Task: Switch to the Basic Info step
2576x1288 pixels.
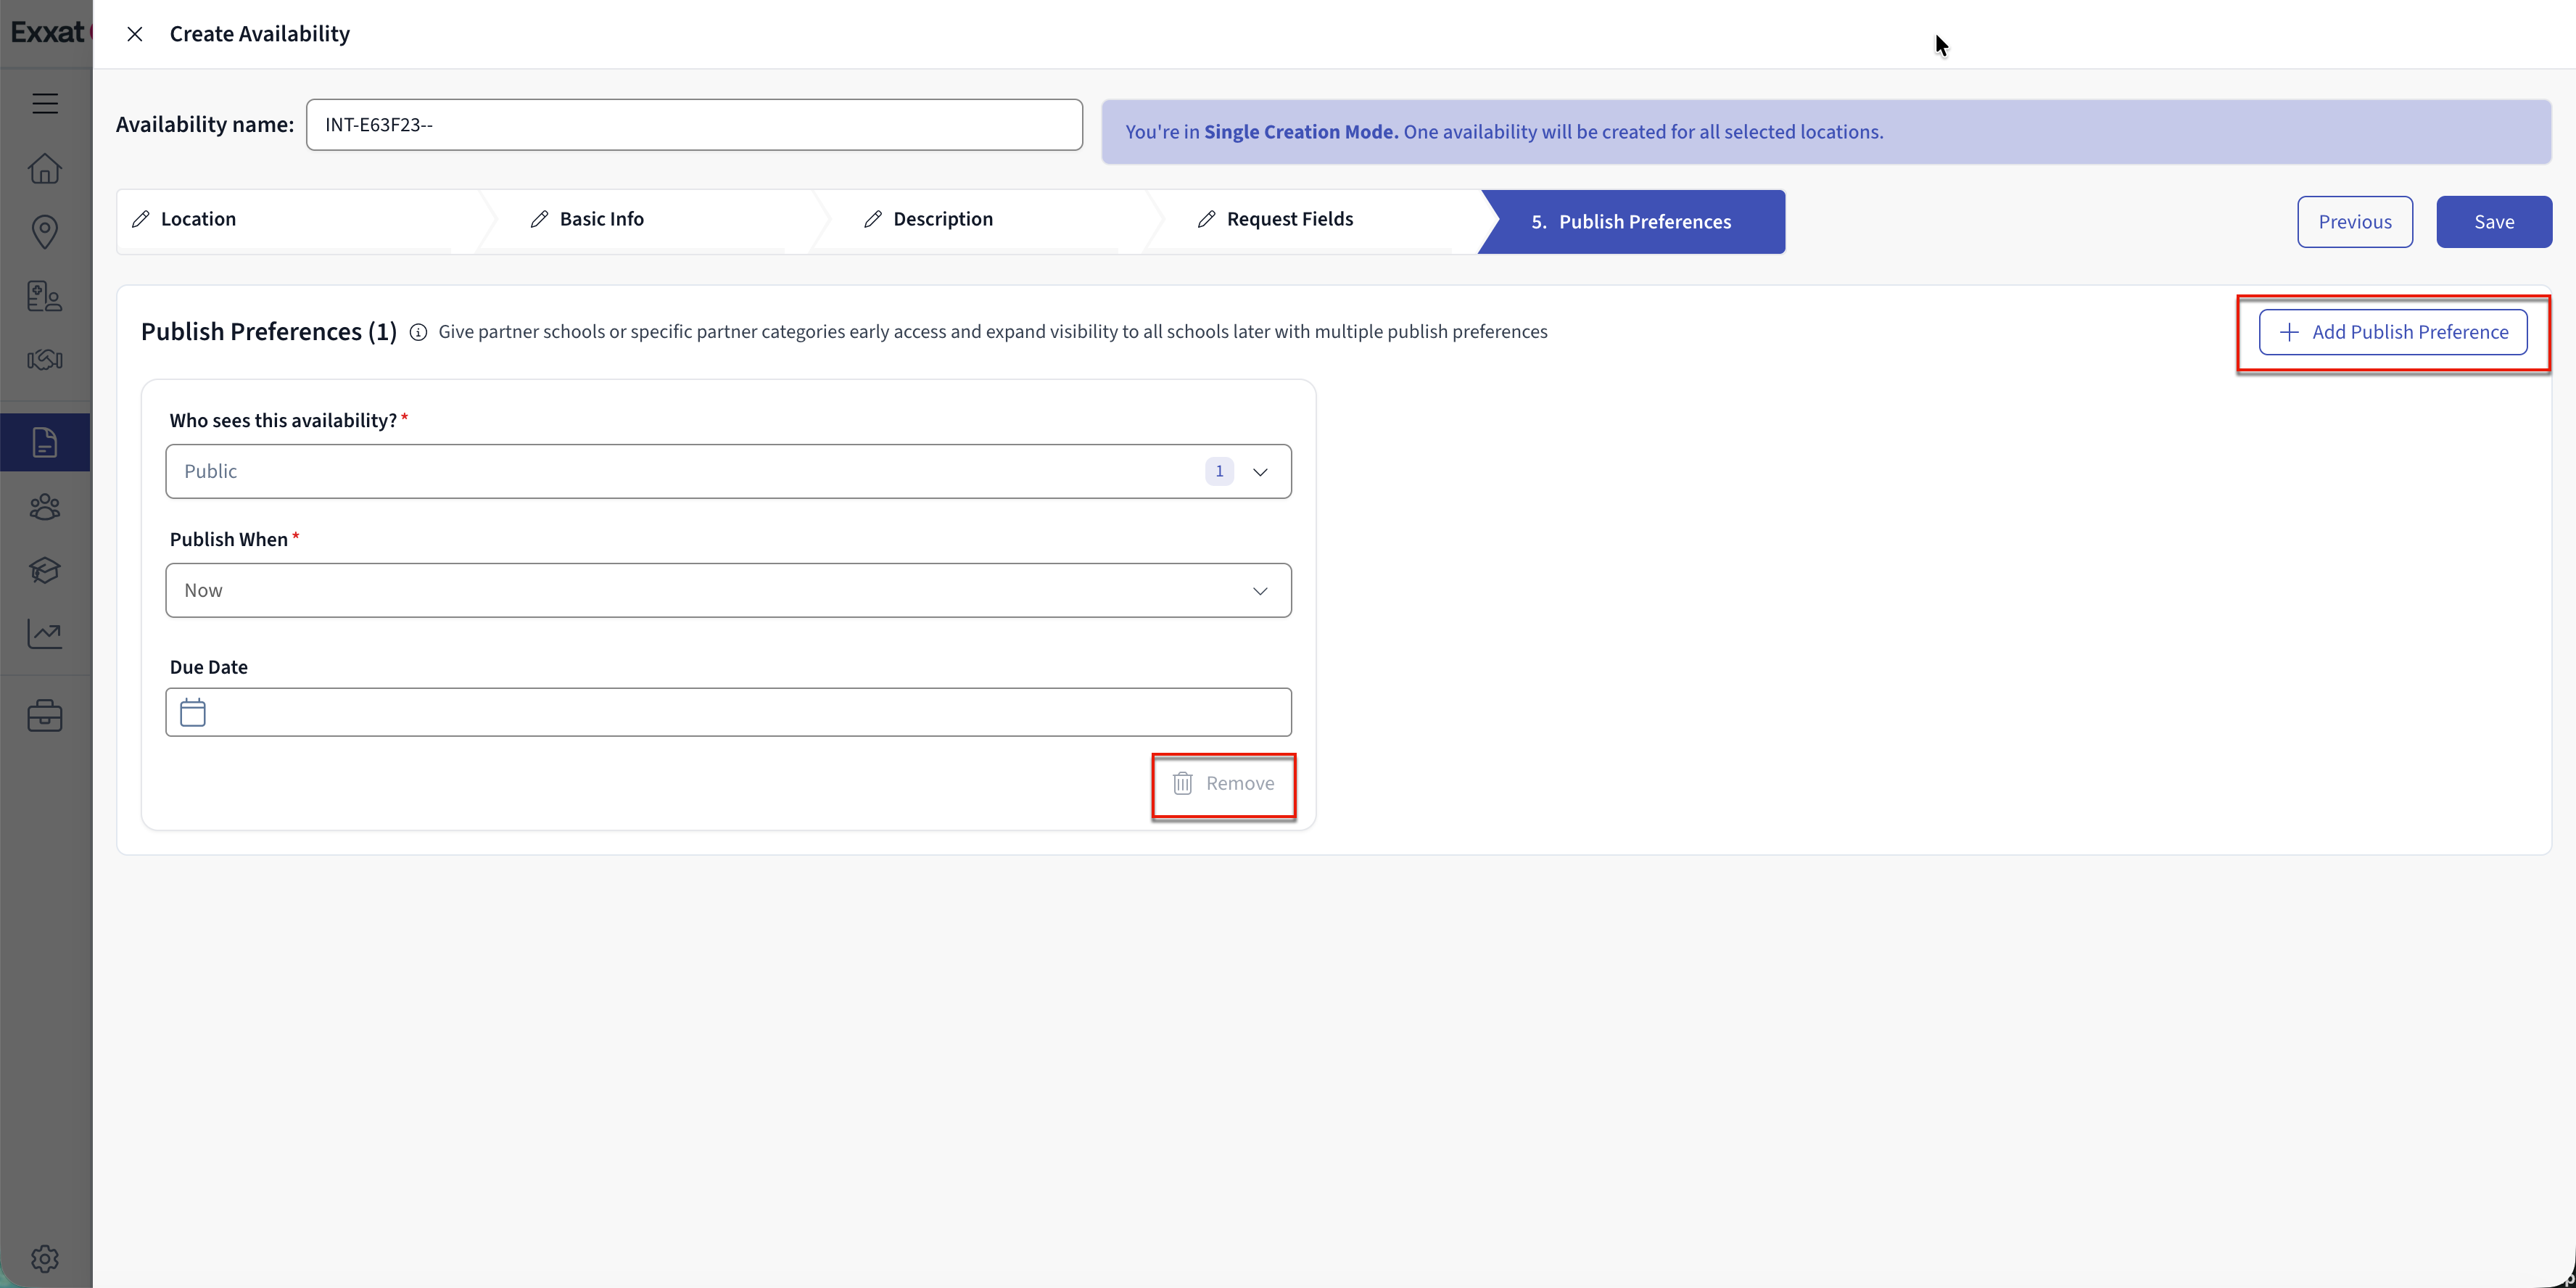Action: 601,220
